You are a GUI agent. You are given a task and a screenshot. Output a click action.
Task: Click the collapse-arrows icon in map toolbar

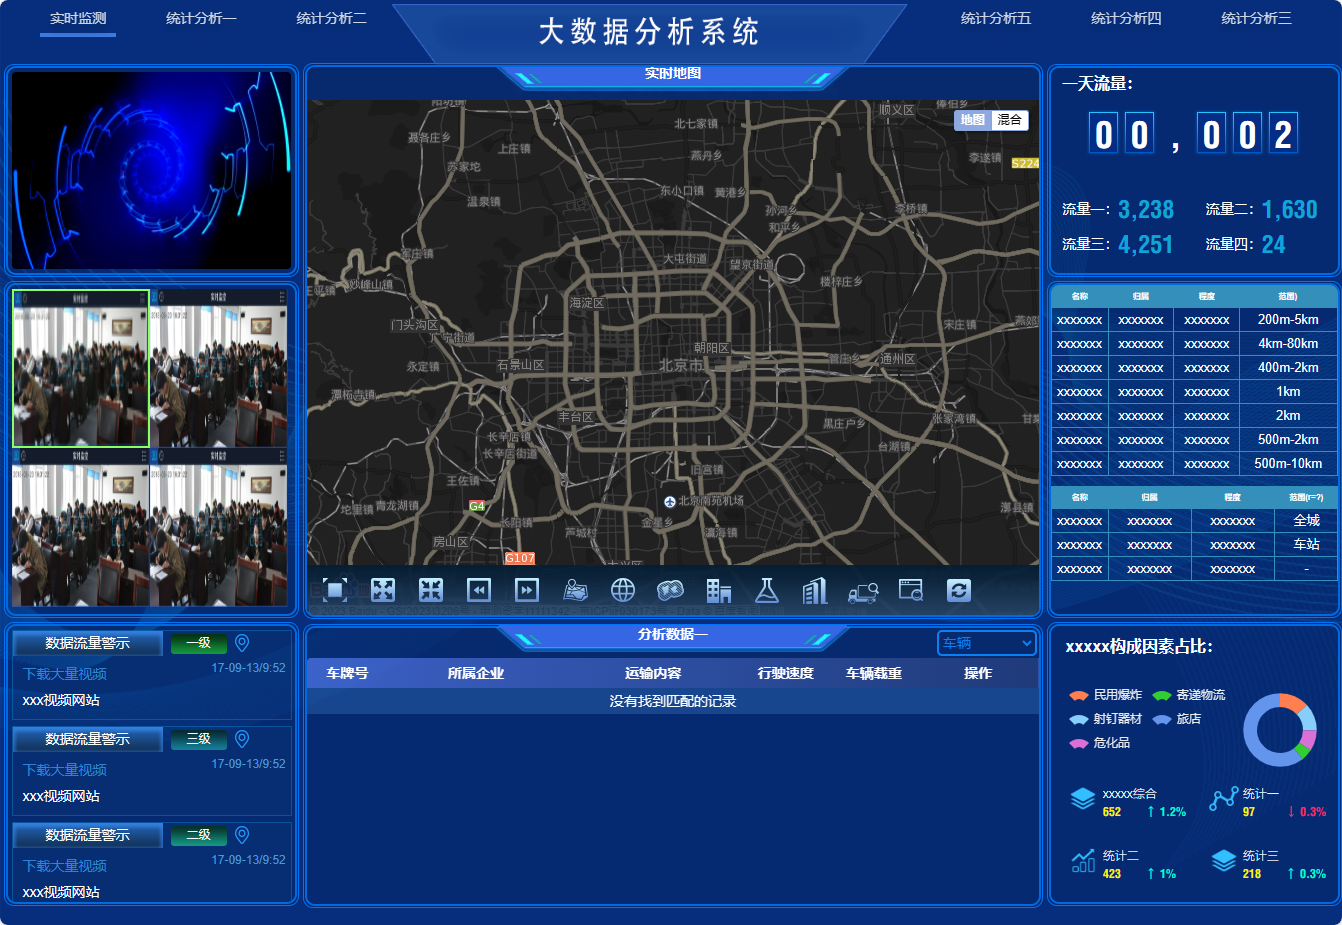(431, 590)
